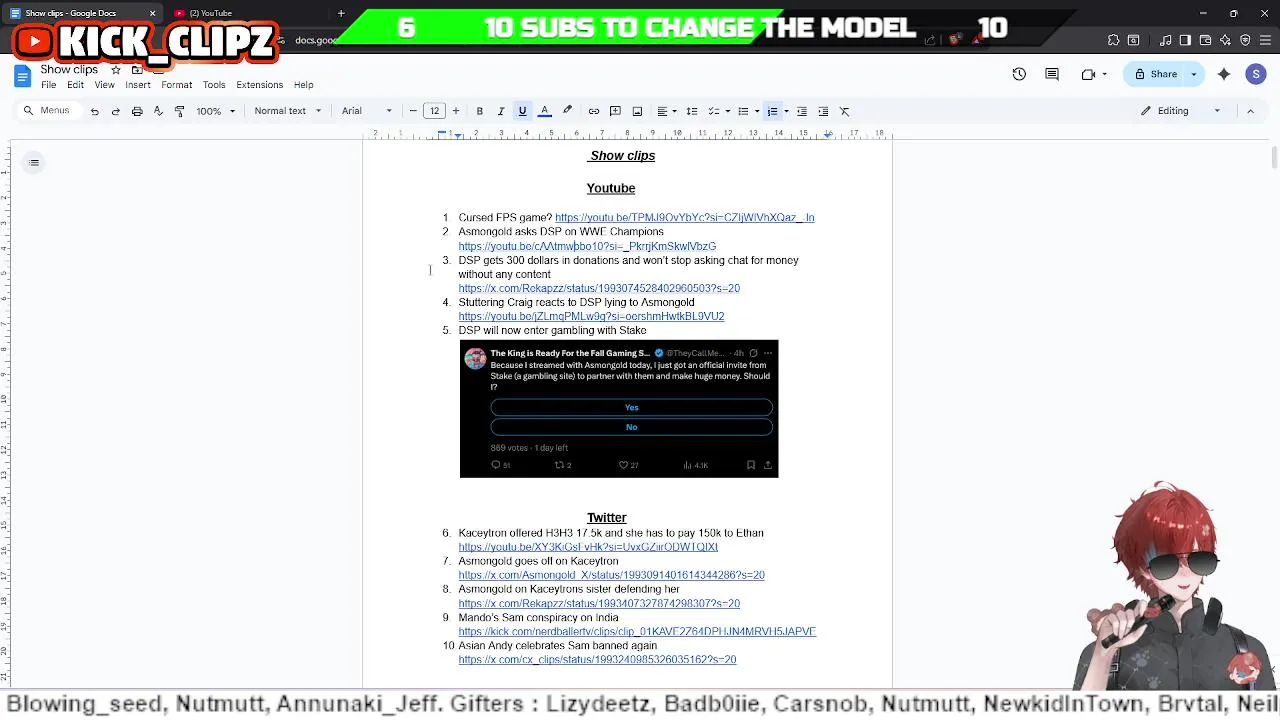Open the Tools menu
The width and height of the screenshot is (1280, 720).
point(214,85)
